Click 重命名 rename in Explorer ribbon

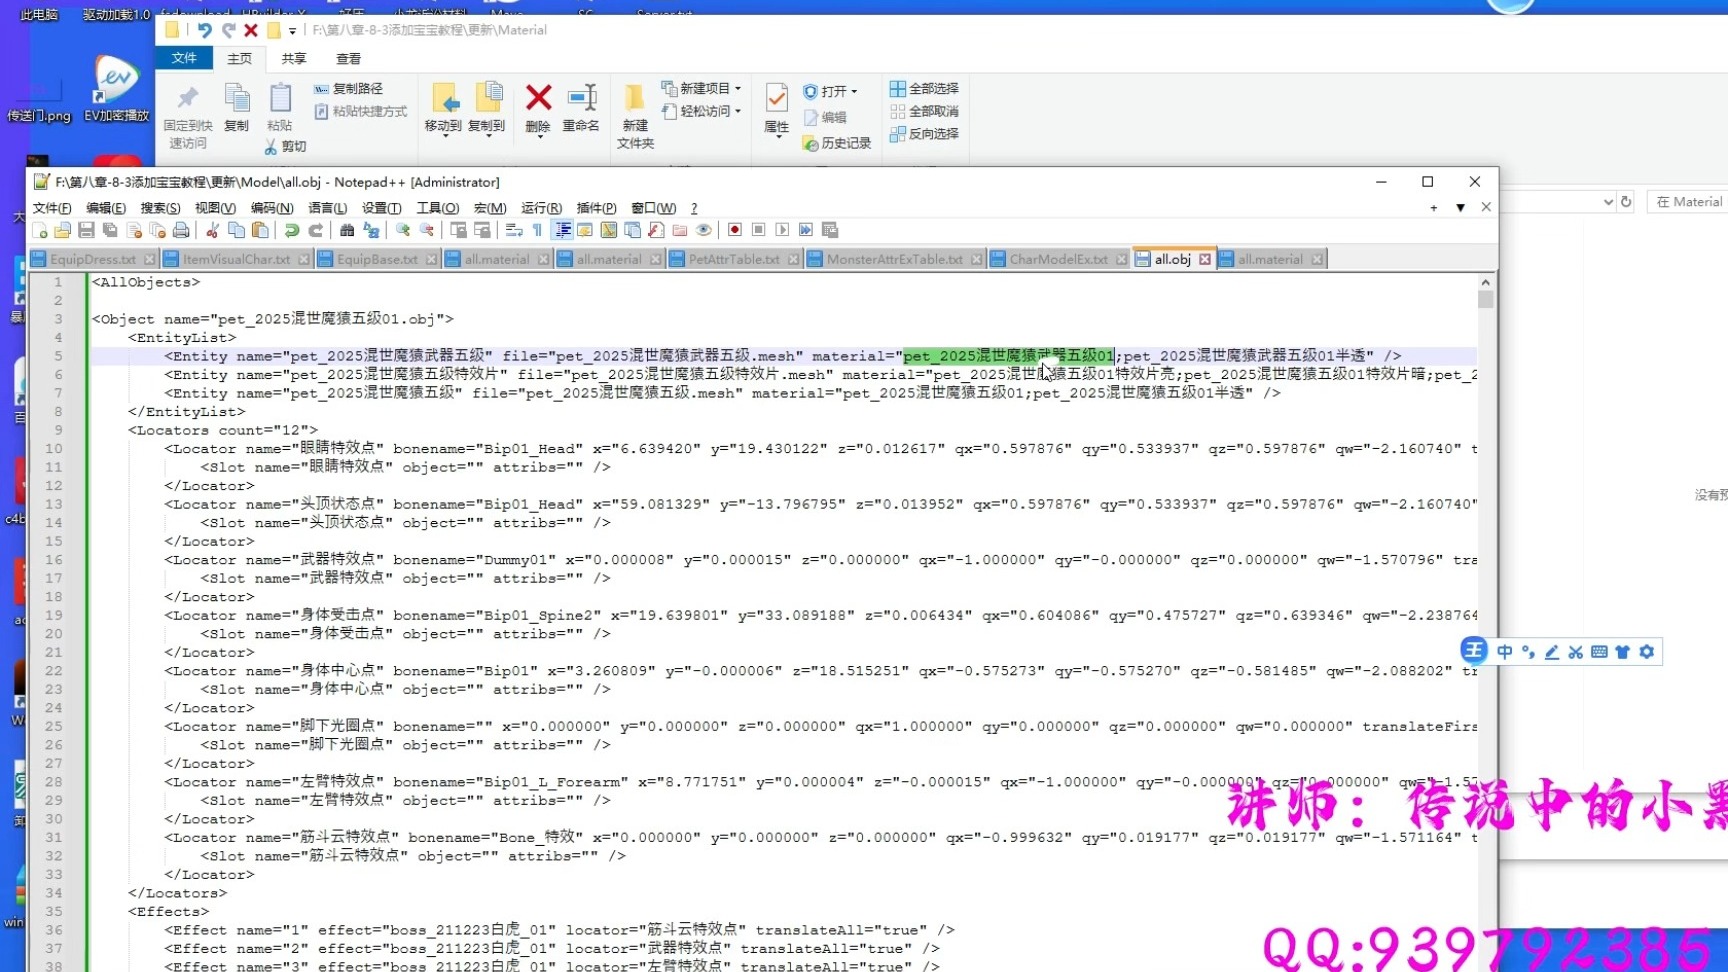(581, 108)
